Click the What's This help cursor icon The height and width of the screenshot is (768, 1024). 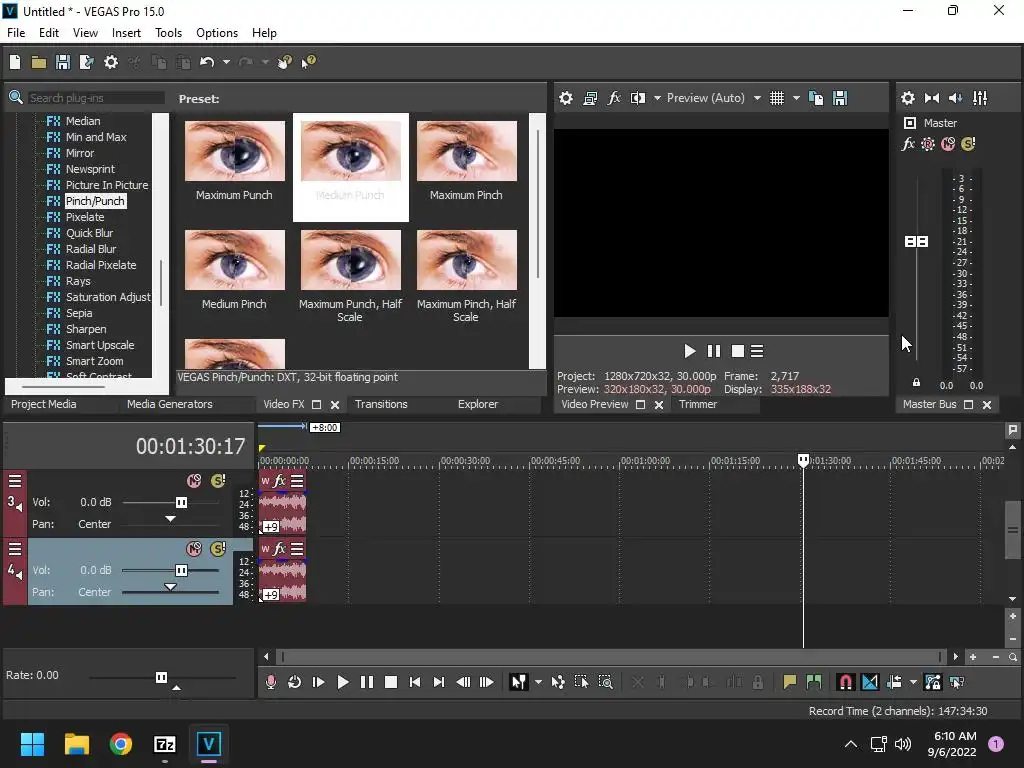[309, 62]
